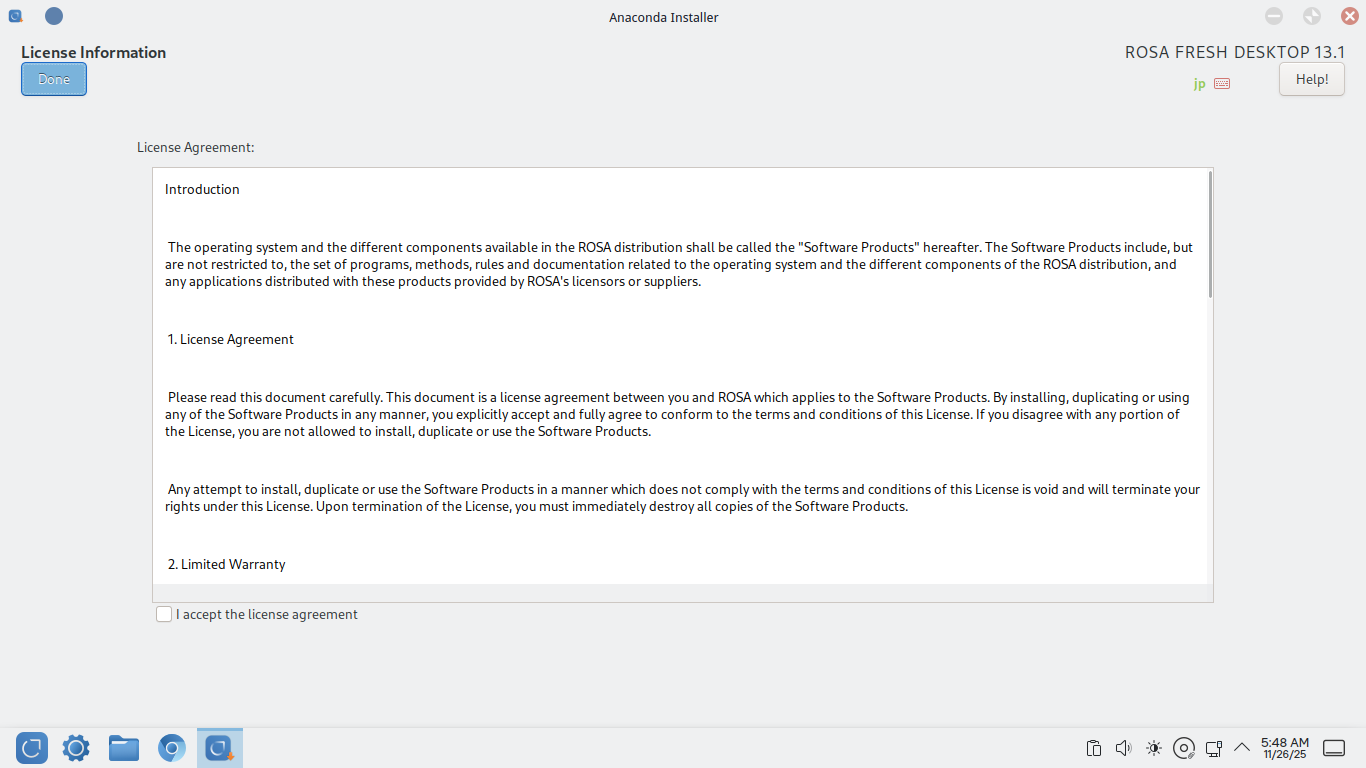Open System Settings from the taskbar

[x=76, y=748]
